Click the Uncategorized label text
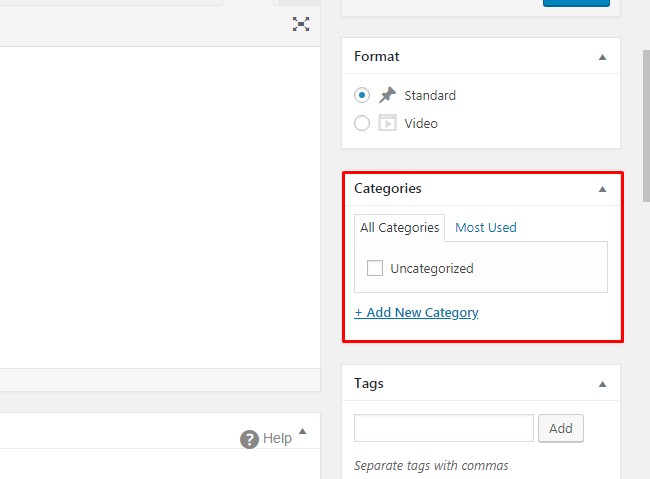Screen dimensions: 650x479 coord(432,269)
